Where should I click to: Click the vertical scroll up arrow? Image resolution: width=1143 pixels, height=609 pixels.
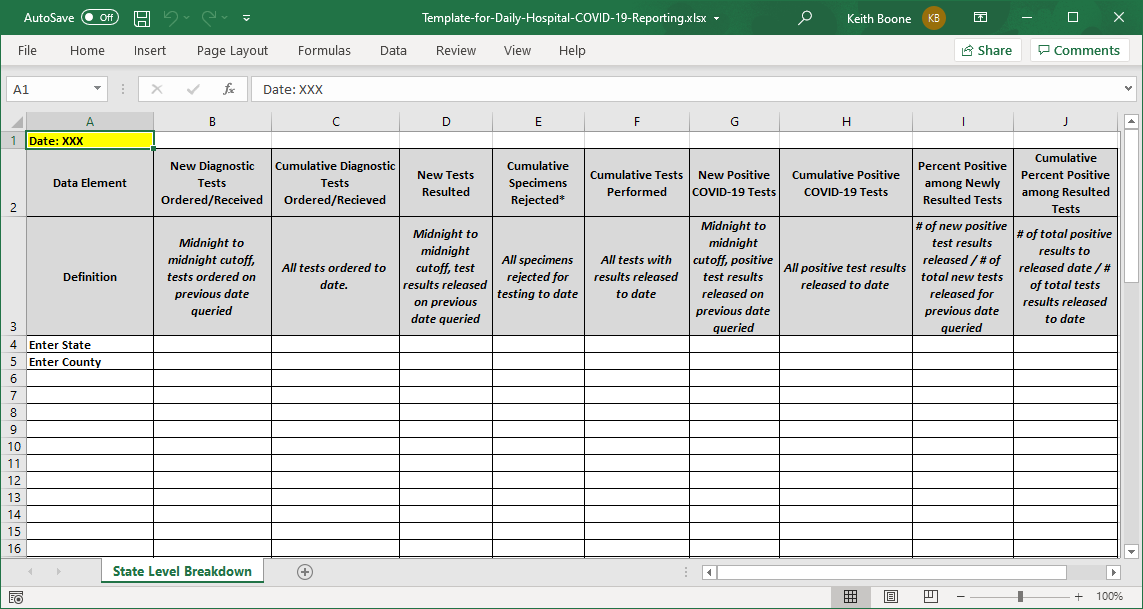click(1131, 122)
